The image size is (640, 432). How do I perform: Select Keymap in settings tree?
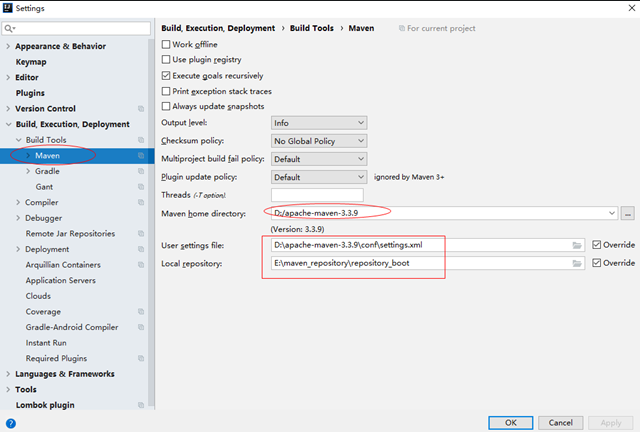[x=31, y=62]
